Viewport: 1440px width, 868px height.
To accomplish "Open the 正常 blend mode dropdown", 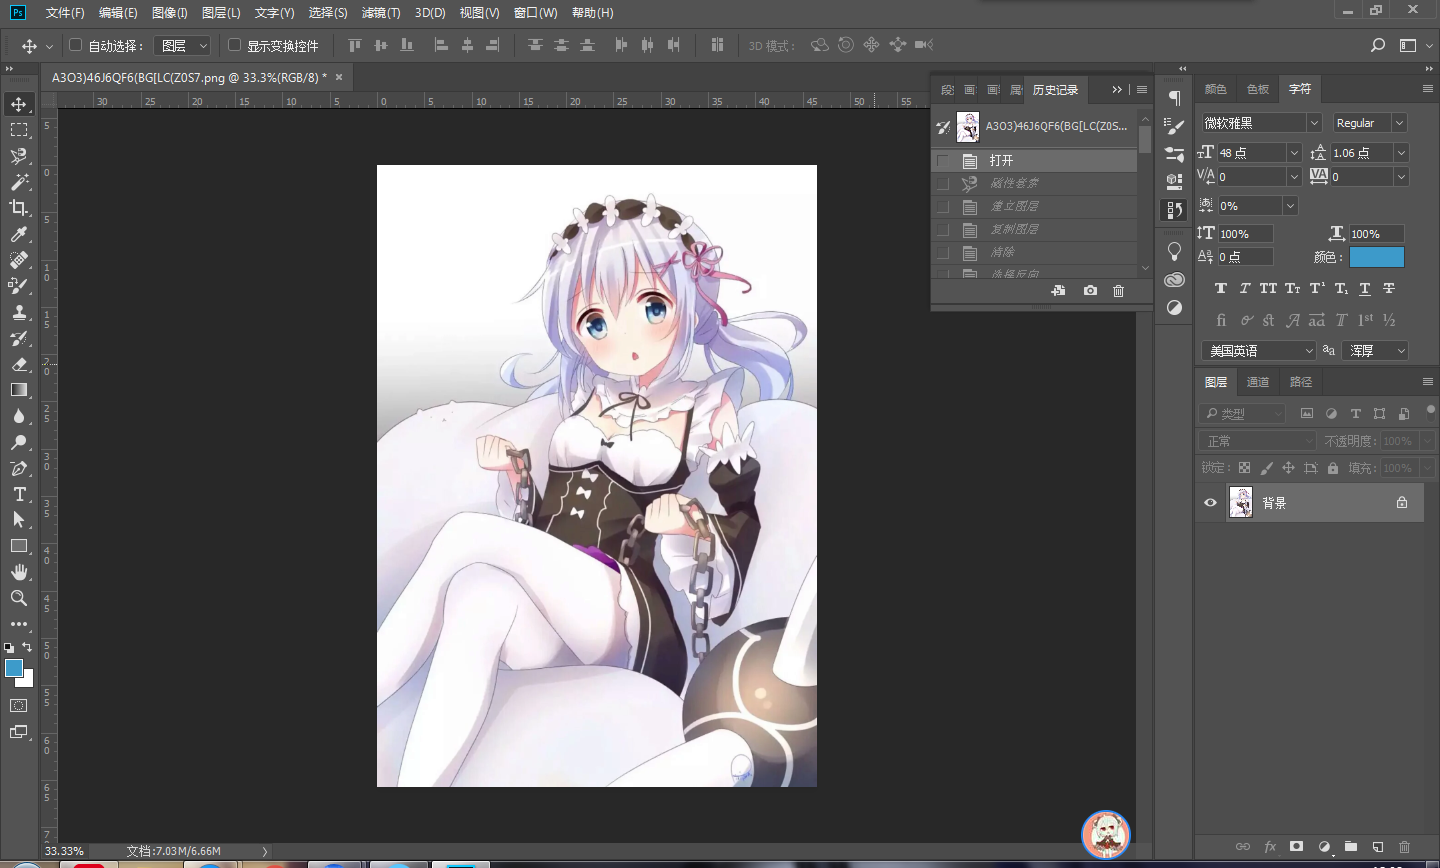I will pos(1258,441).
